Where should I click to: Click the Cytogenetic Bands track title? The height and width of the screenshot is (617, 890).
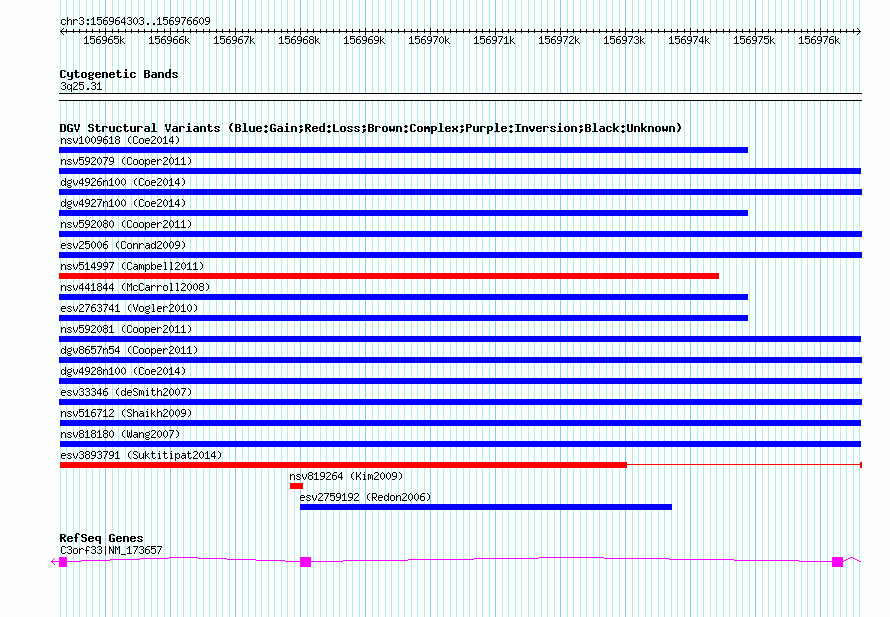coord(119,74)
